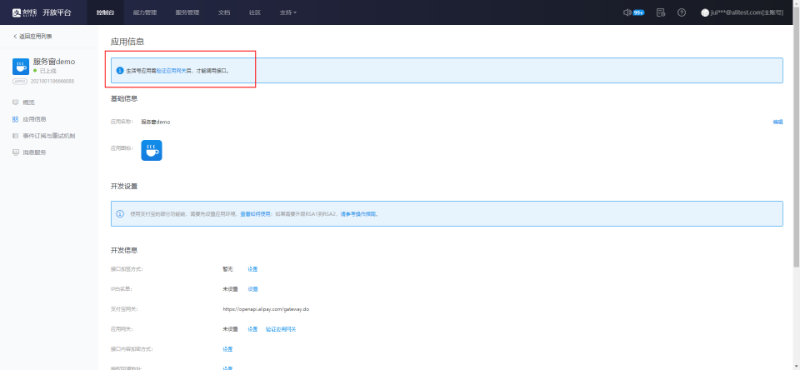This screenshot has width=800, height=370.
Task: Click the page vertical scrollbar
Action: click(x=796, y=138)
